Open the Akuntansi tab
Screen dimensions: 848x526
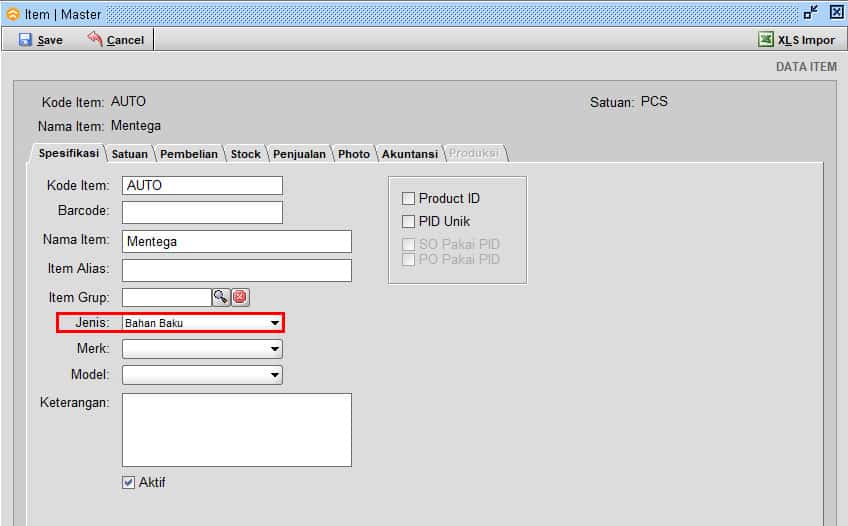pyautogui.click(x=410, y=154)
